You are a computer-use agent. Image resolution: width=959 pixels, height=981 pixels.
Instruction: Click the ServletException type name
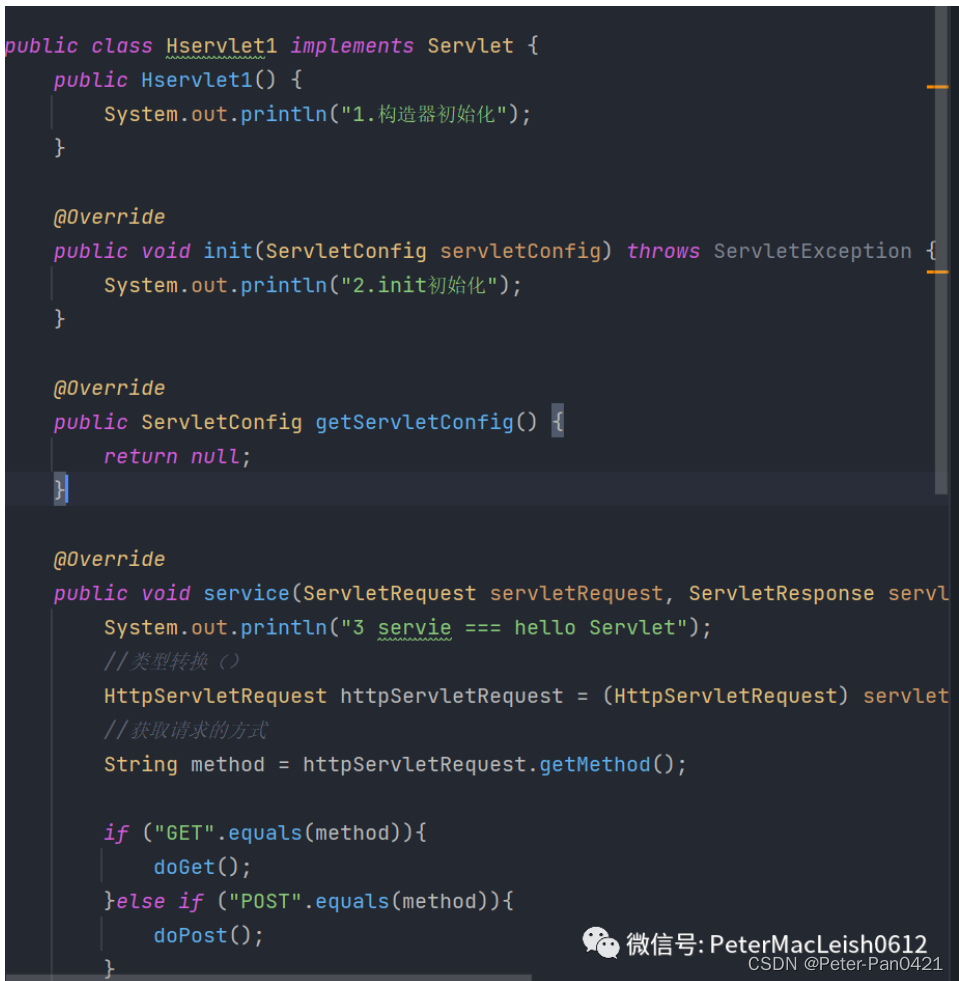point(813,251)
